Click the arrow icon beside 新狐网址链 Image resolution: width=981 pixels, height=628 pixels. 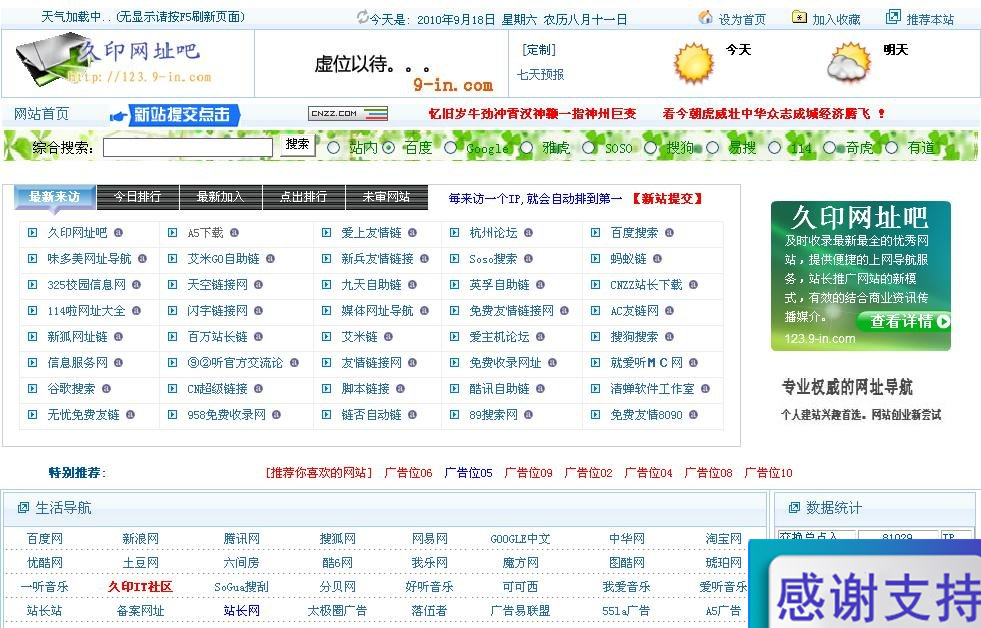point(33,337)
